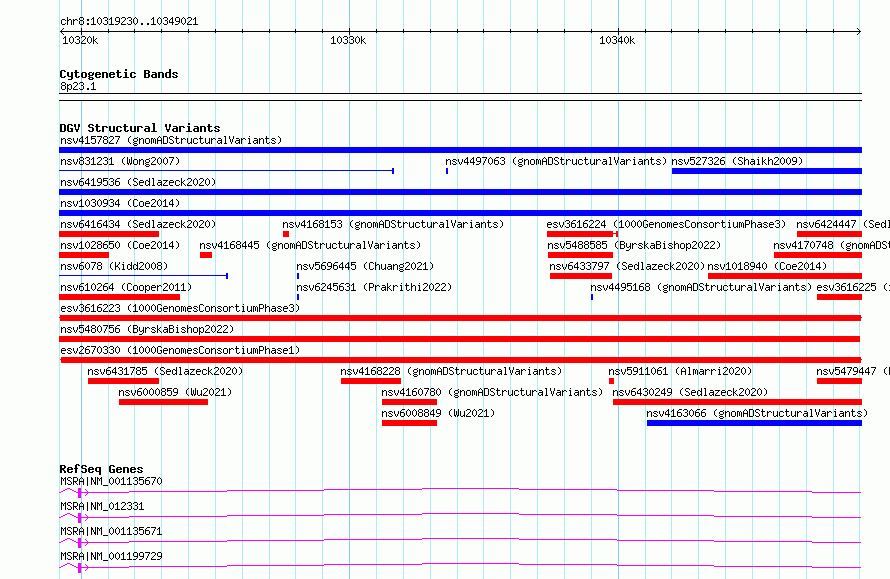Open nsv6430249 (Sedlazeck2020) label

(x=690, y=392)
